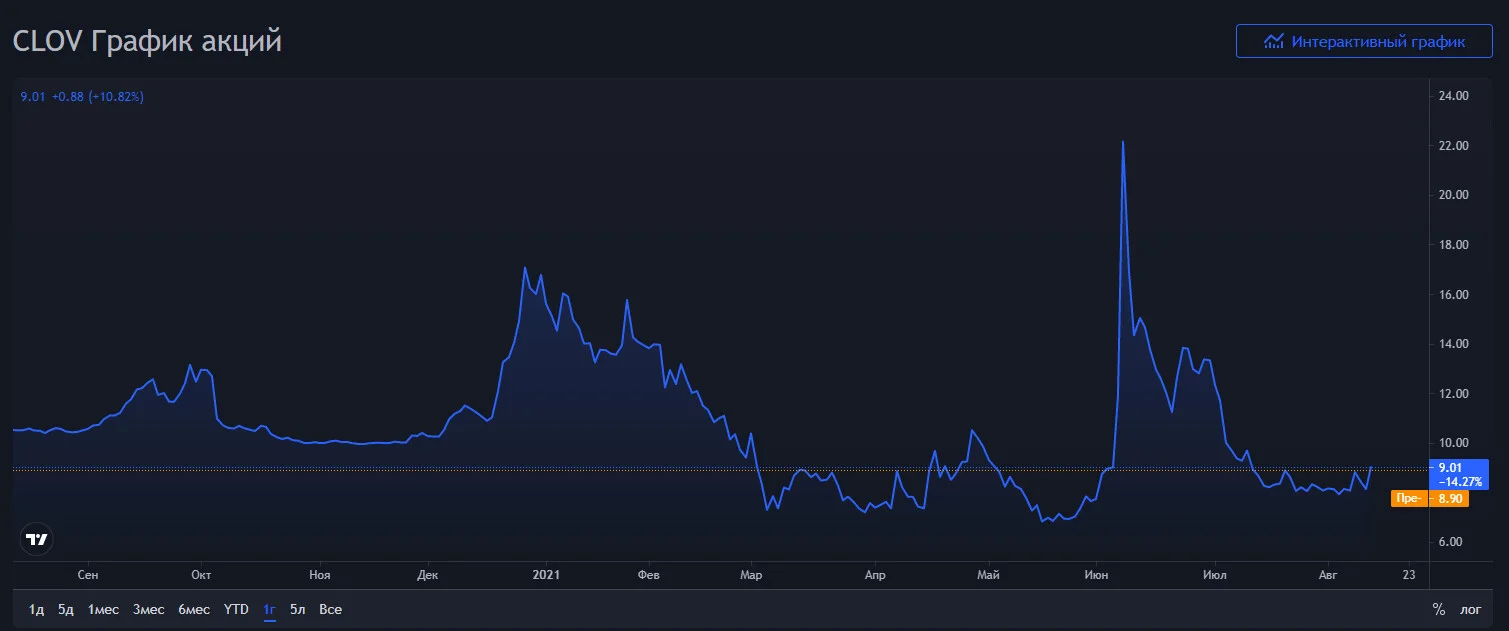
Task: Click the 23 date label on time axis
Action: tap(1409, 575)
